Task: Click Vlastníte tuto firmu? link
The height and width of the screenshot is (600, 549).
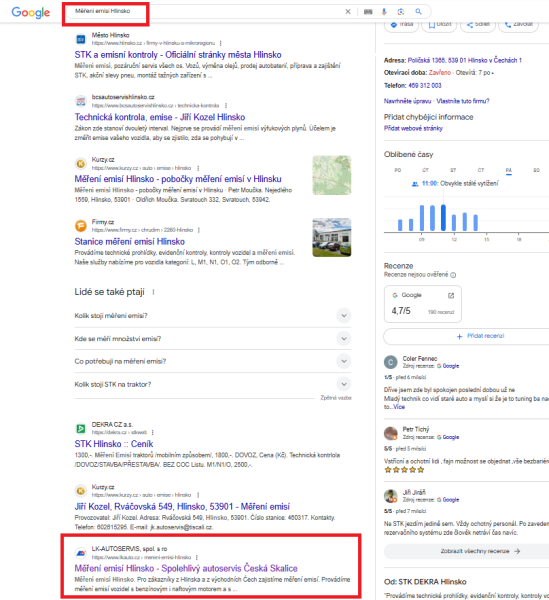Action: coord(463,101)
